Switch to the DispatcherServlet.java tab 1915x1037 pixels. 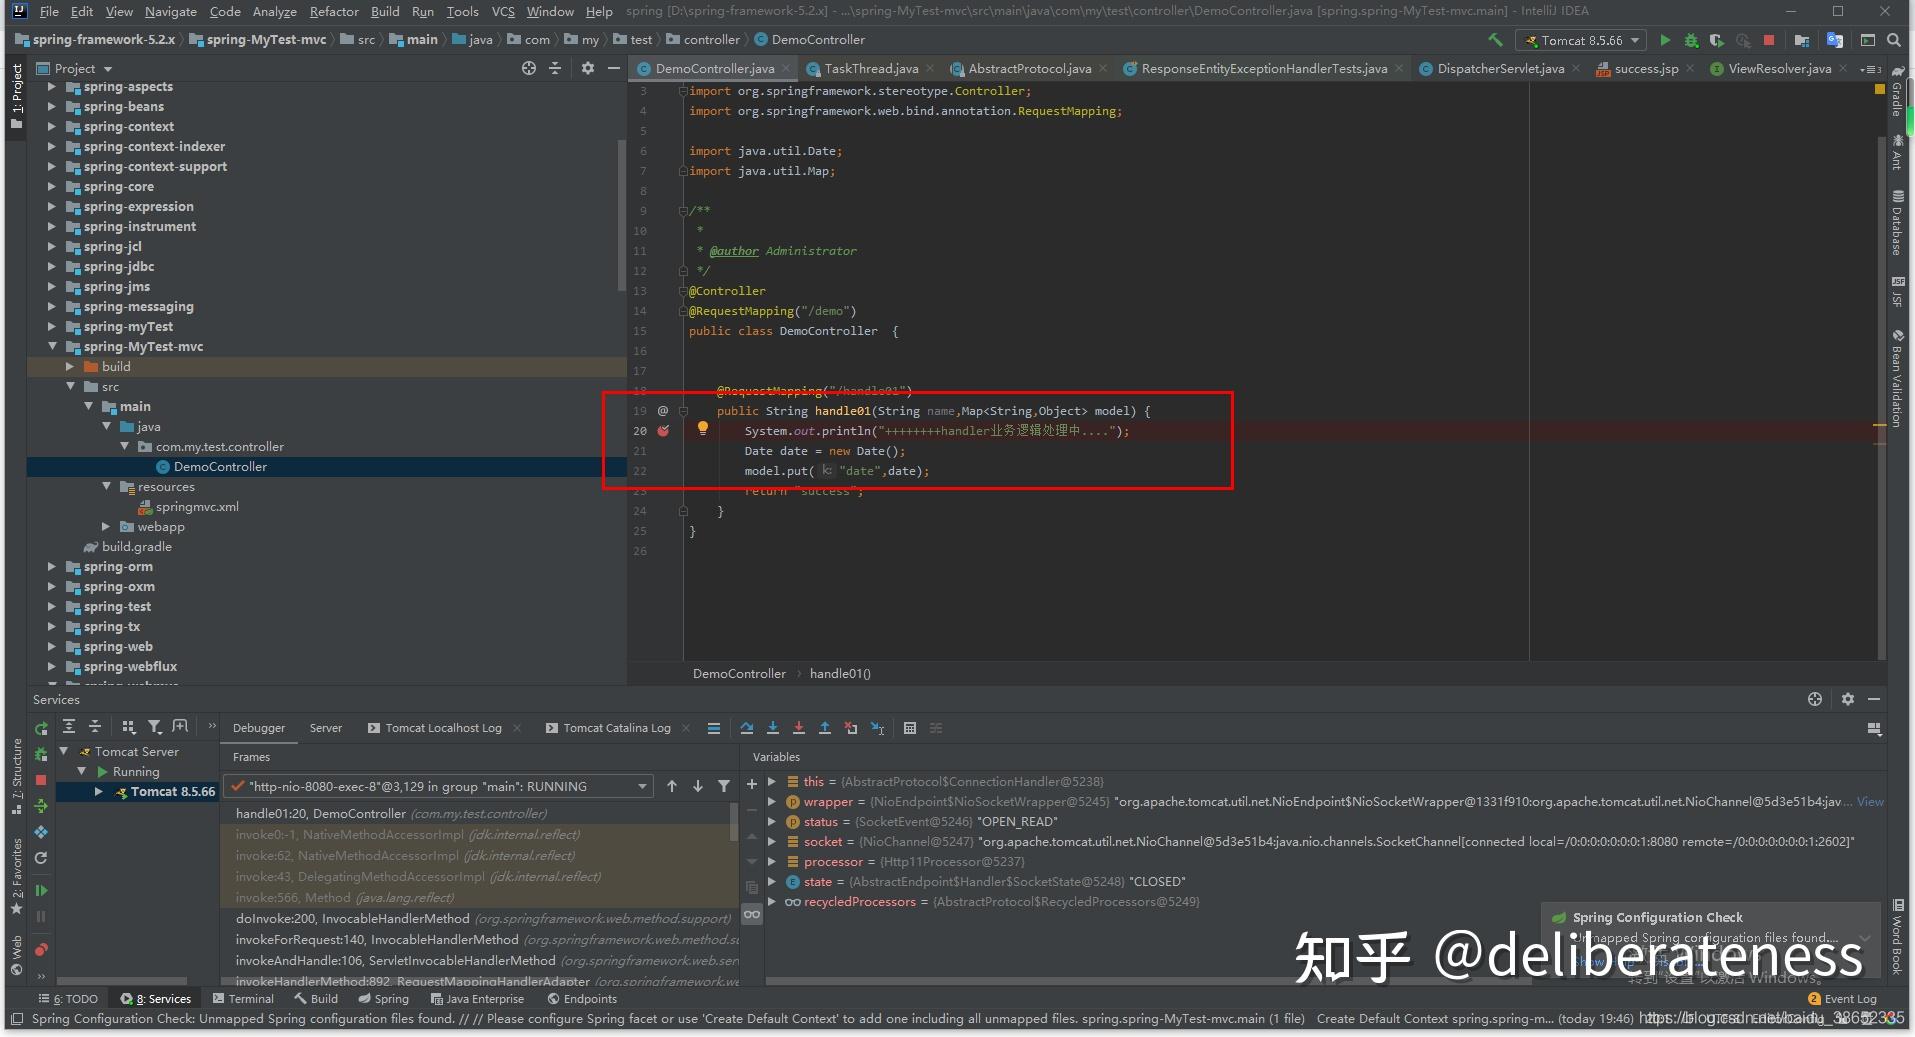[1500, 68]
